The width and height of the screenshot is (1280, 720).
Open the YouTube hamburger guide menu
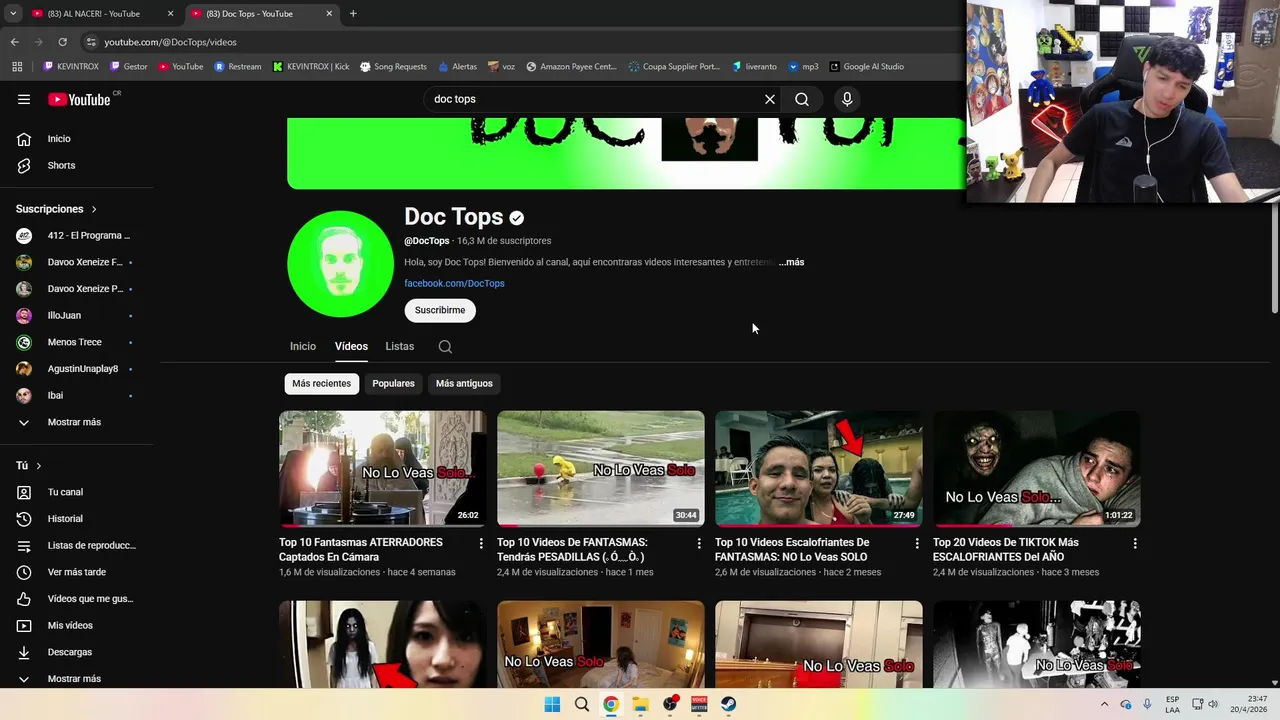point(24,99)
